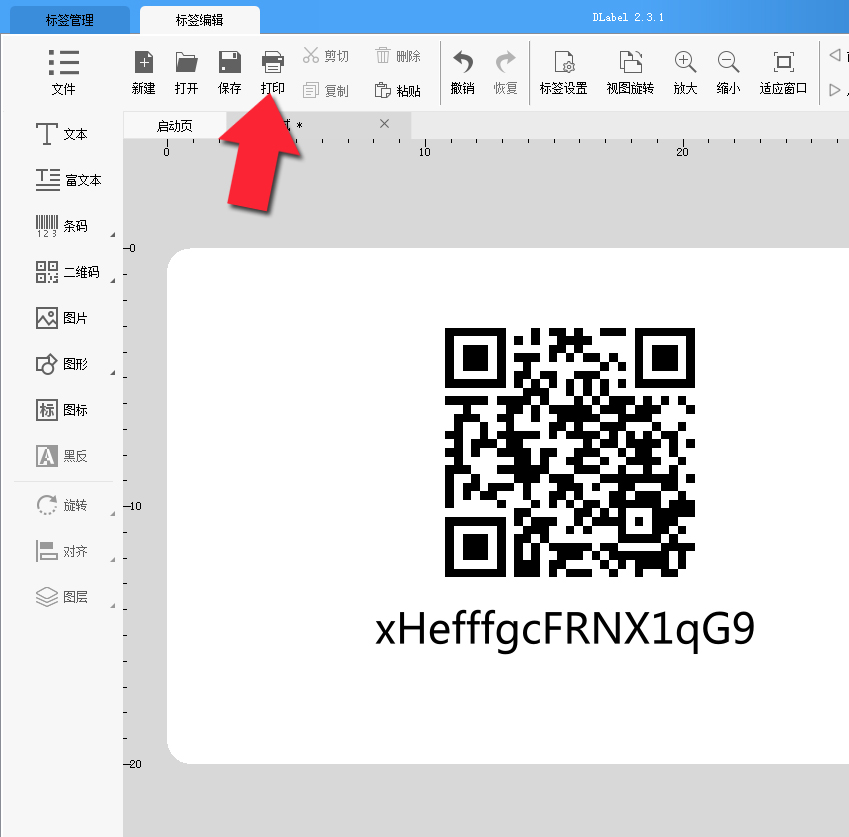The height and width of the screenshot is (837, 849).
Task: Select the 文本 text tool
Action: (61, 134)
